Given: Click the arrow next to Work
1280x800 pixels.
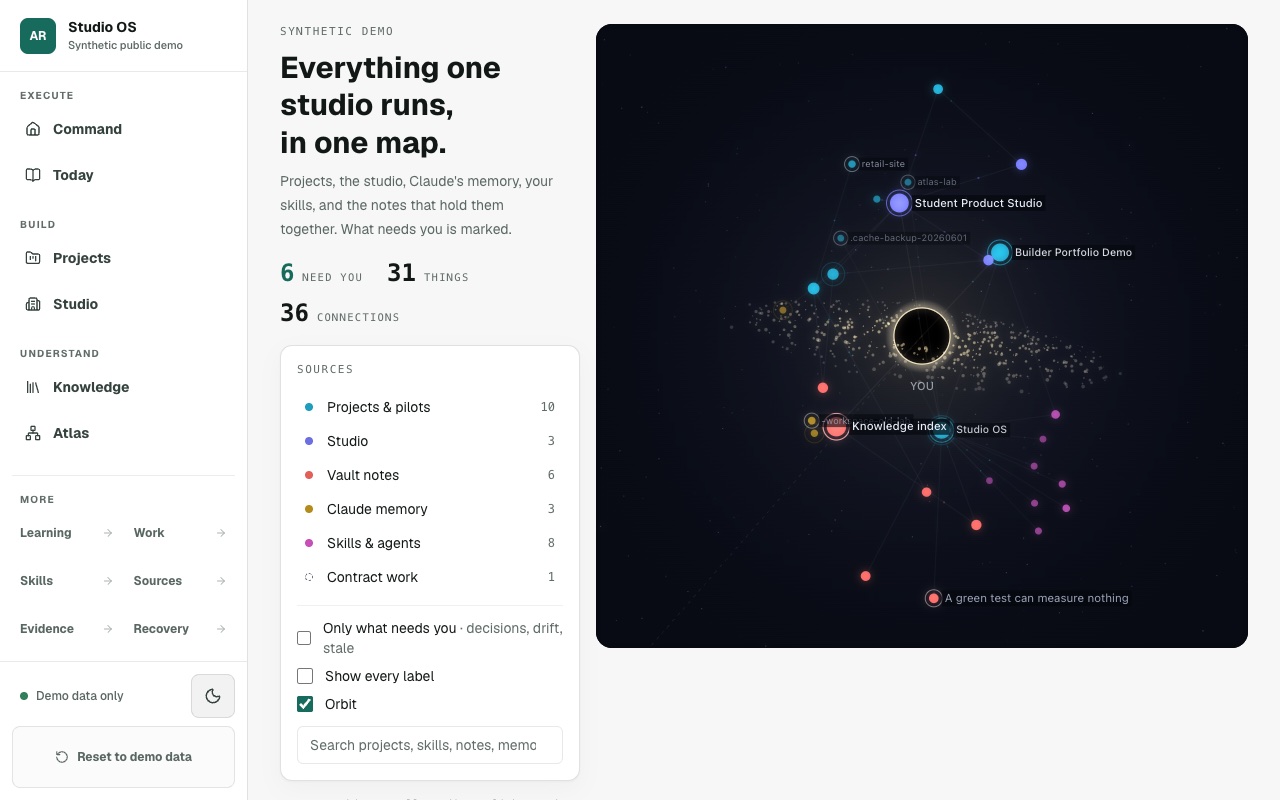Looking at the screenshot, I should tap(221, 533).
